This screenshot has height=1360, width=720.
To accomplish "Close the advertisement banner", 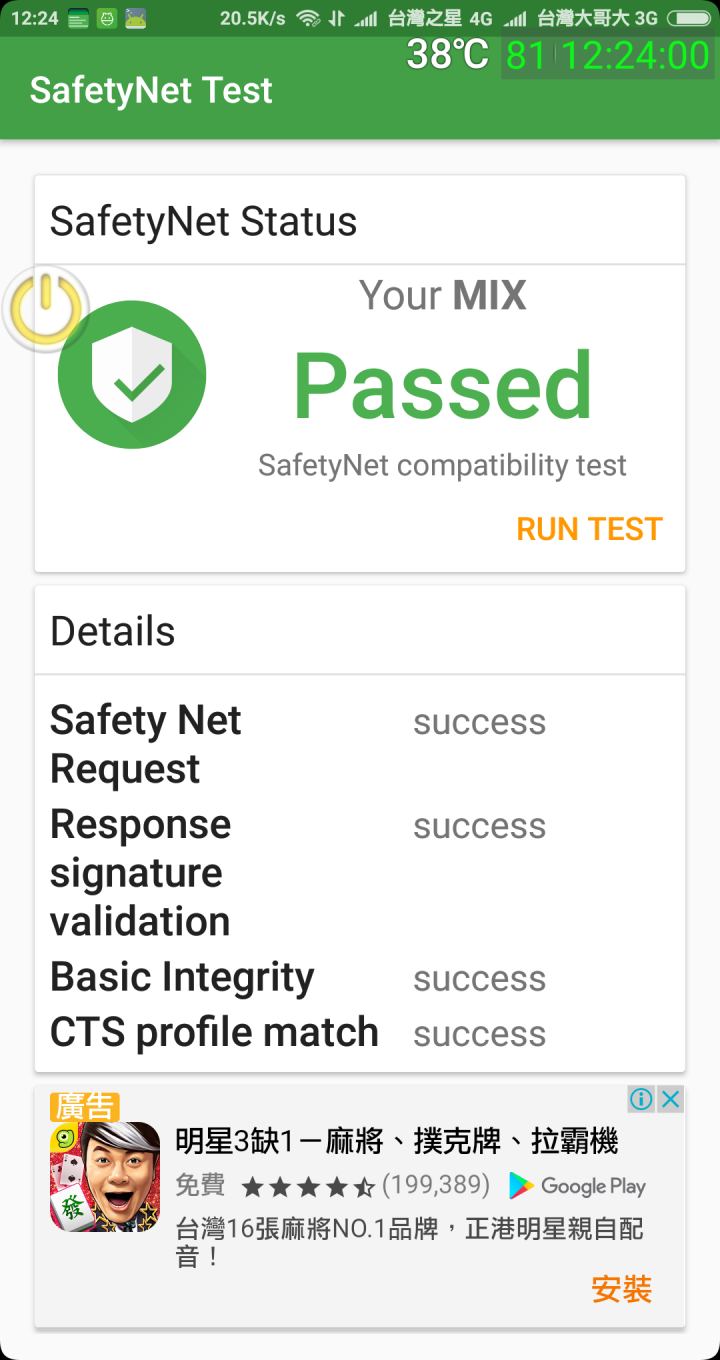I will pyautogui.click(x=671, y=1100).
